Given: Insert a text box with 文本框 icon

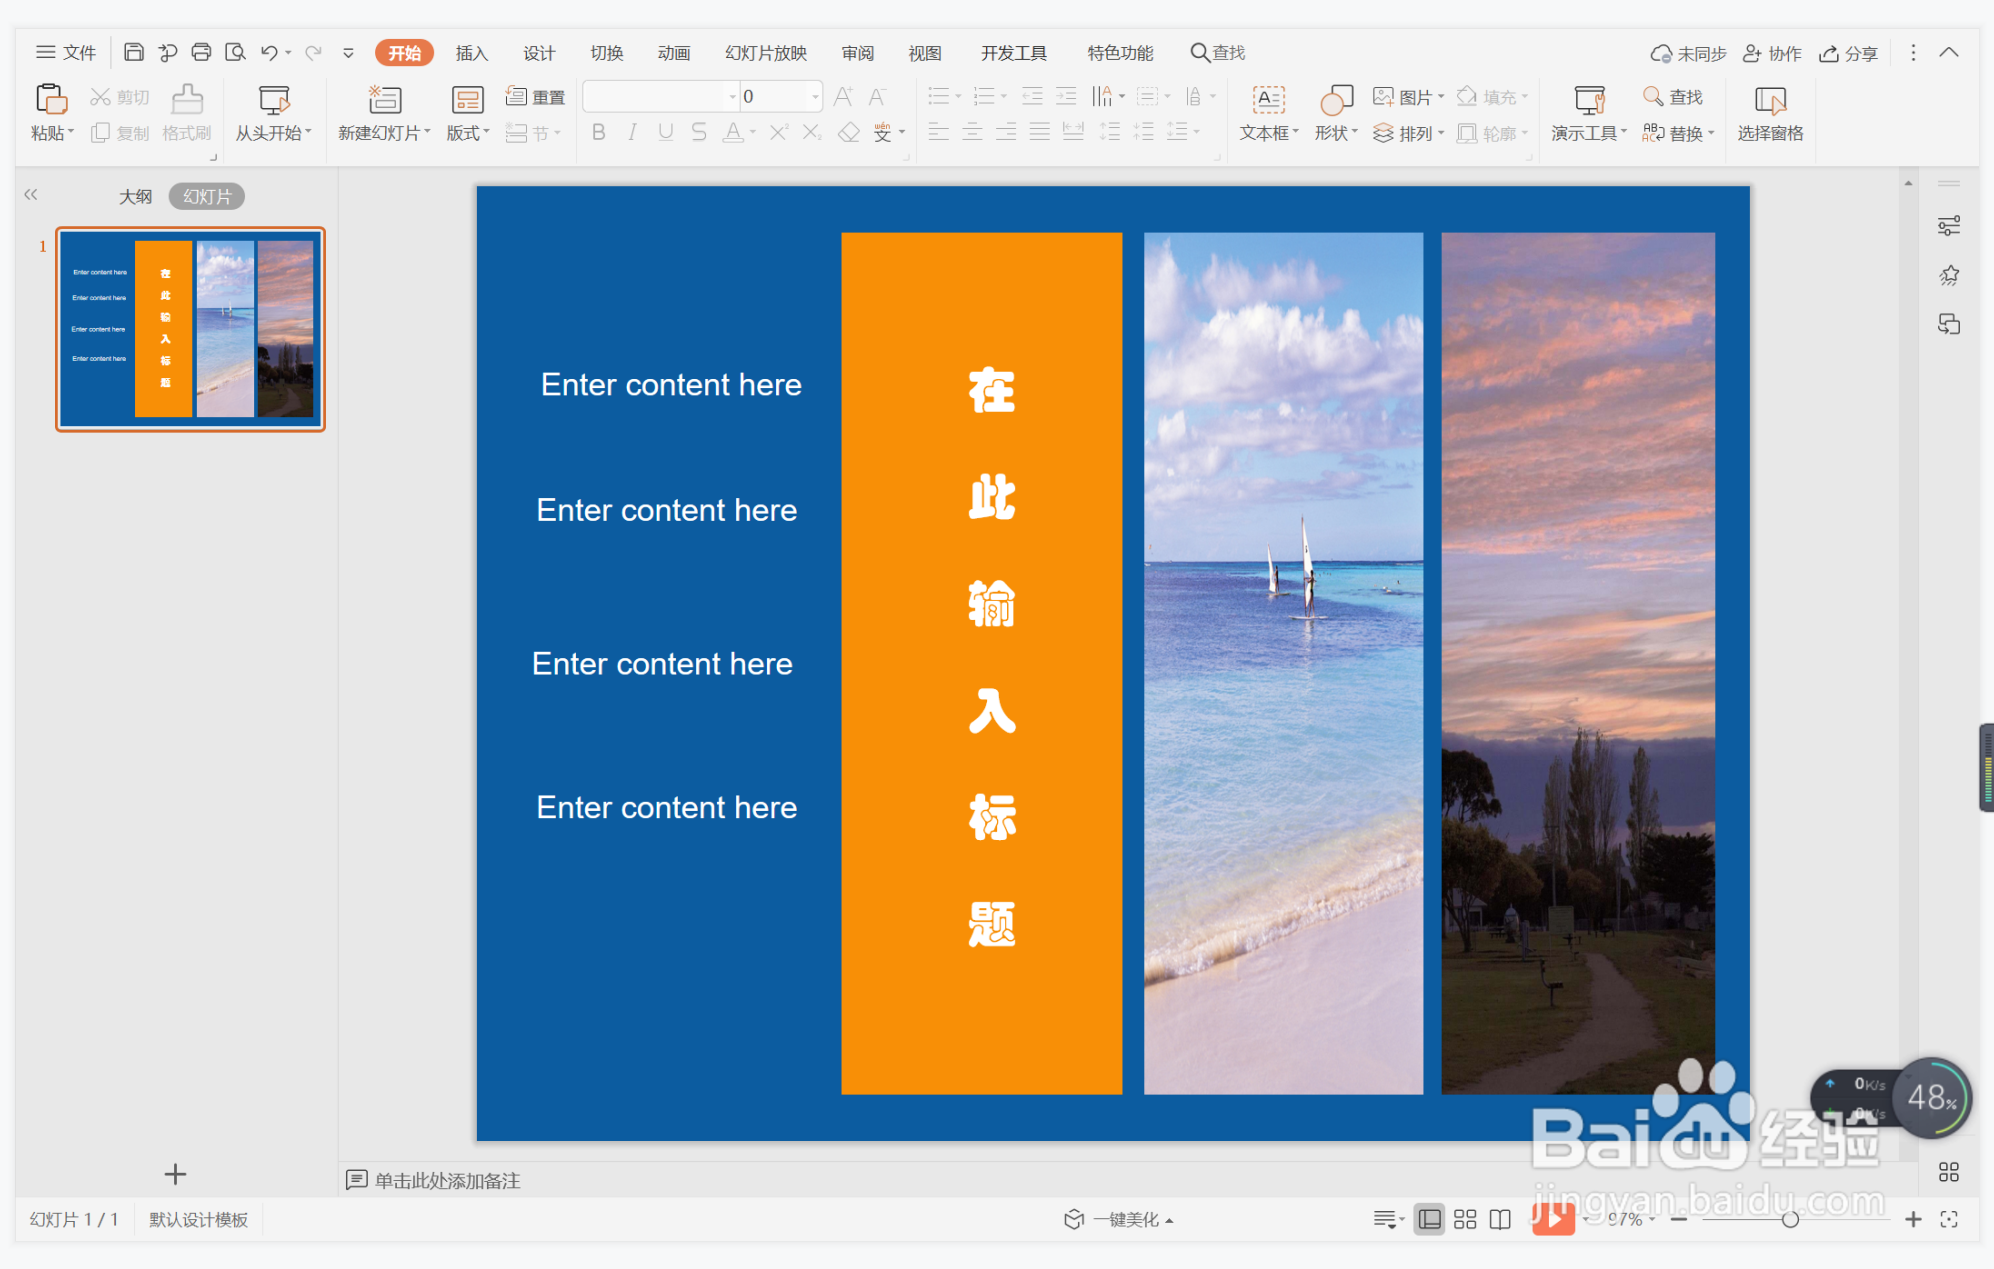Looking at the screenshot, I should point(1268,100).
